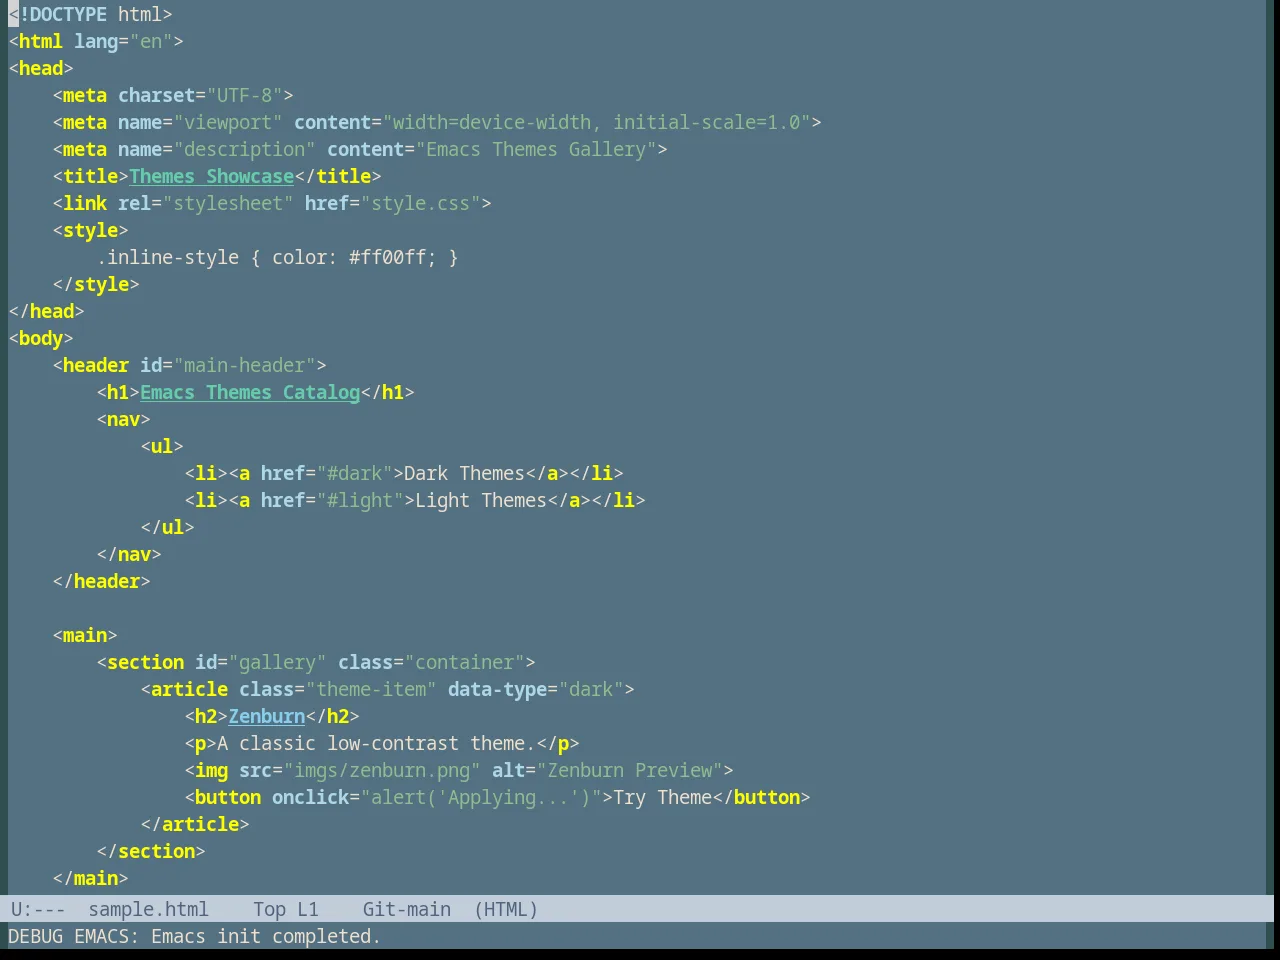The width and height of the screenshot is (1280, 960).
Task: Click the '"viewport"' attribute value
Action: (228, 122)
